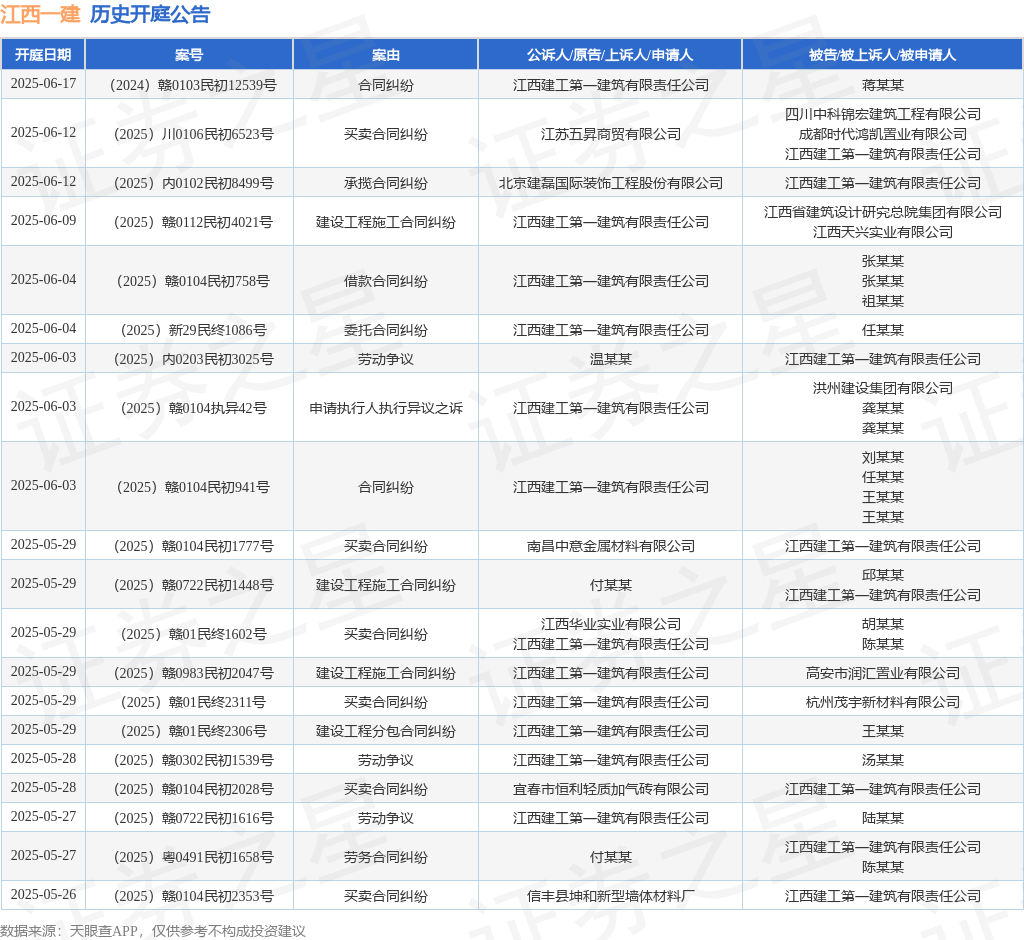Select case number (2025)赣01民终2306号
The width and height of the screenshot is (1024, 940).
(190, 731)
